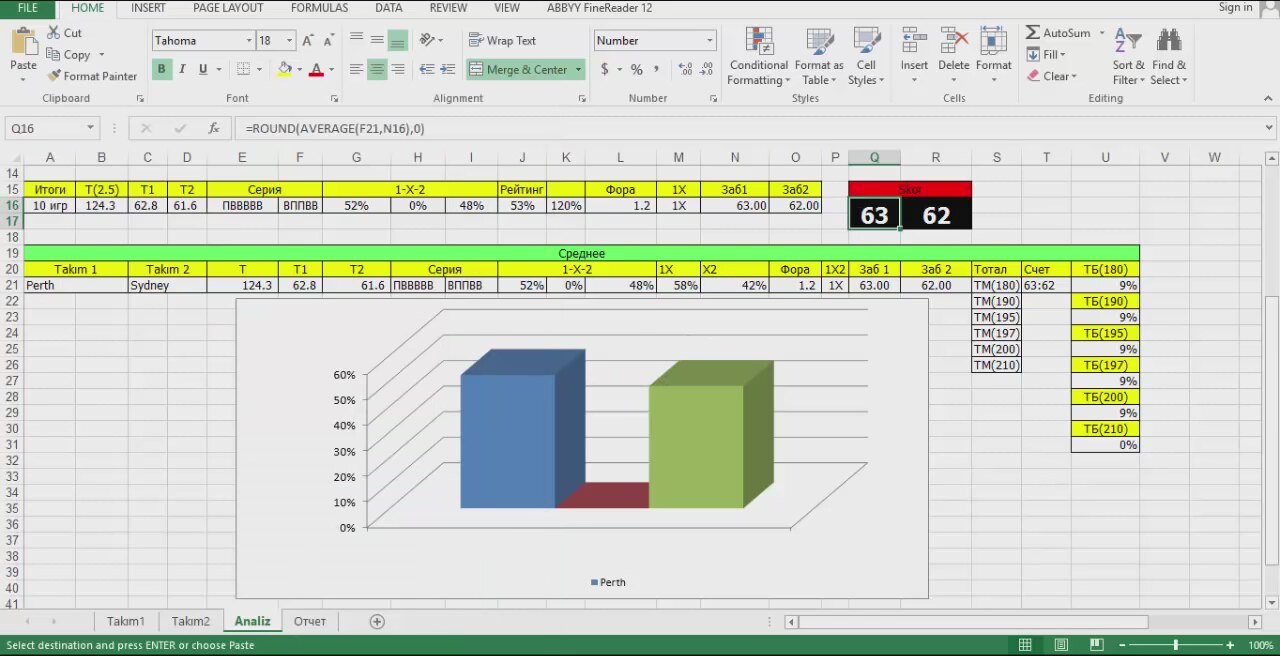
Task: Open the ABBYY FineReader 12 tab
Action: coord(599,8)
